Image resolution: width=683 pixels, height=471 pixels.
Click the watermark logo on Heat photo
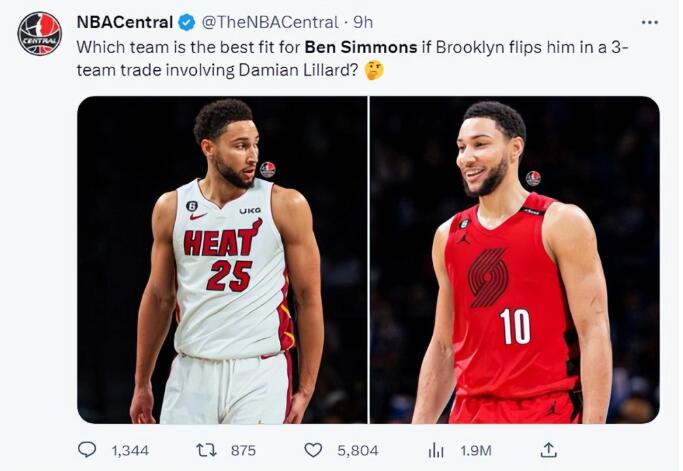267,169
